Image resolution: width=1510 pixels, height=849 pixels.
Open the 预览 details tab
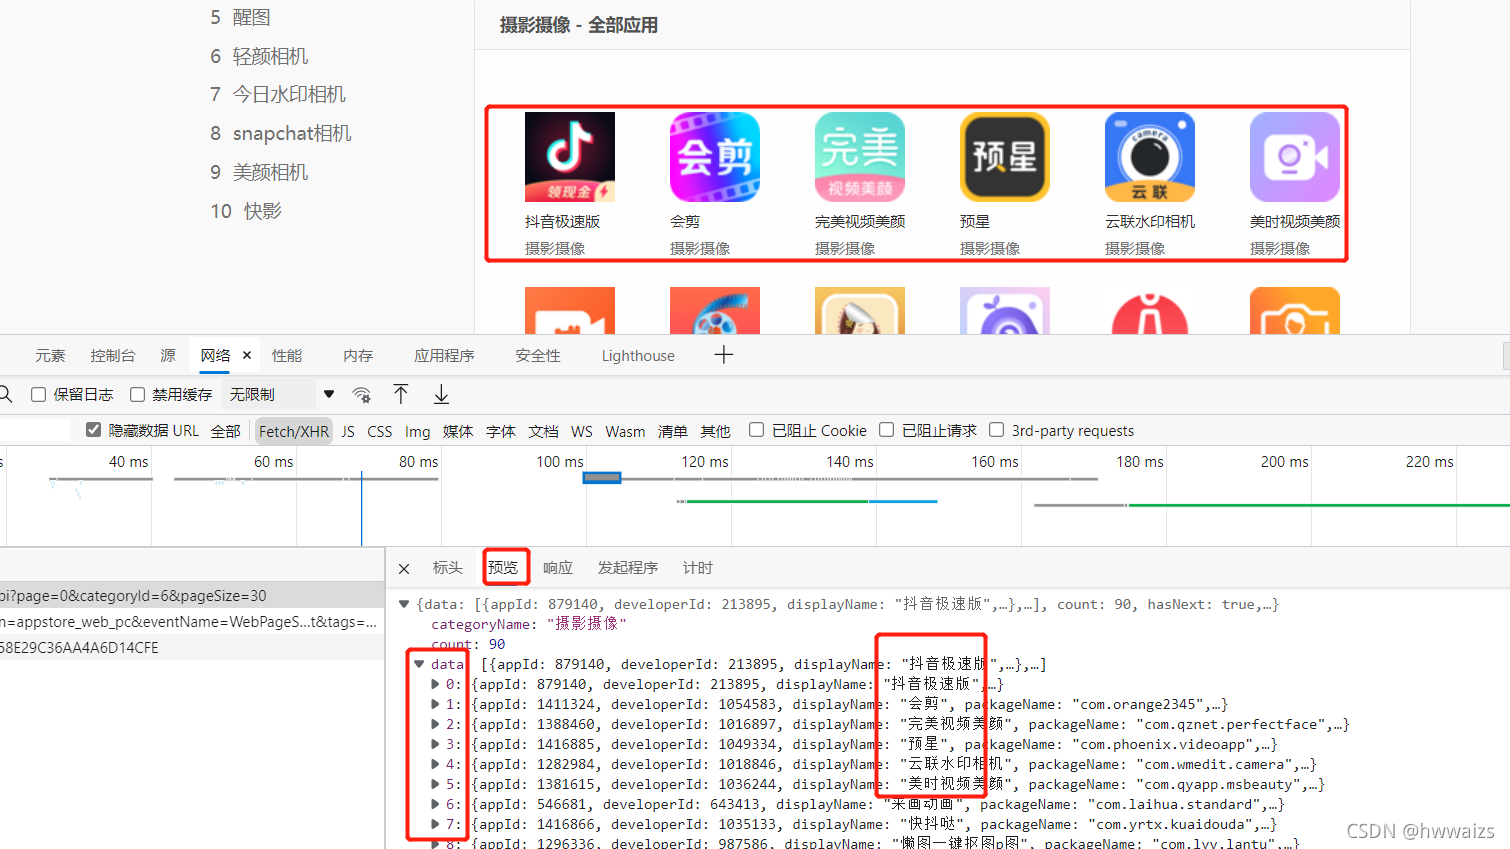[503, 568]
